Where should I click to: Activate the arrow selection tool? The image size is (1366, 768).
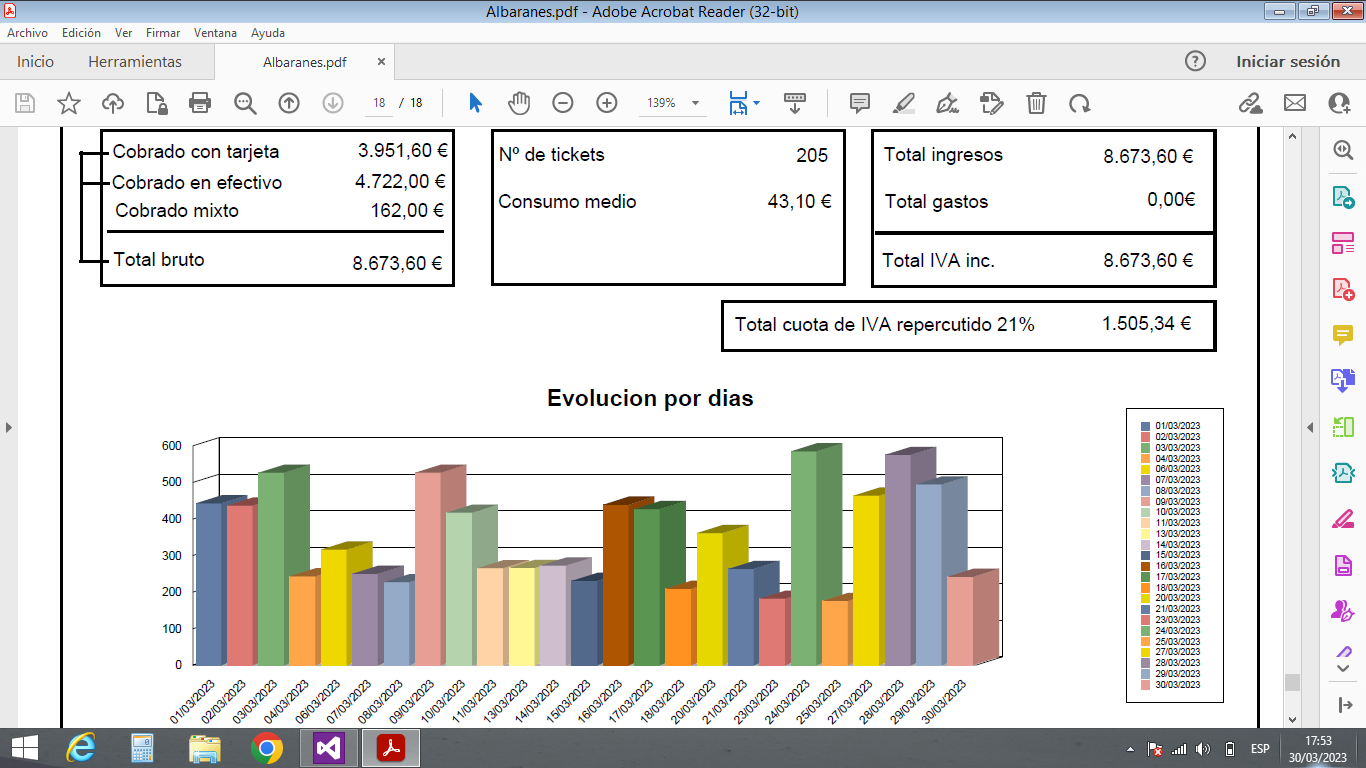475,103
